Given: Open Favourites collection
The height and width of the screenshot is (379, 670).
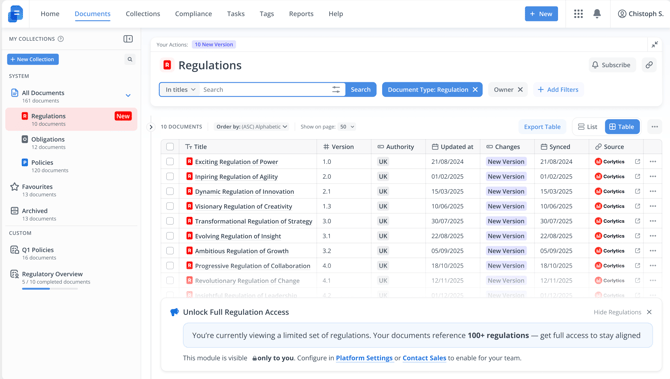Looking at the screenshot, I should pyautogui.click(x=71, y=190).
